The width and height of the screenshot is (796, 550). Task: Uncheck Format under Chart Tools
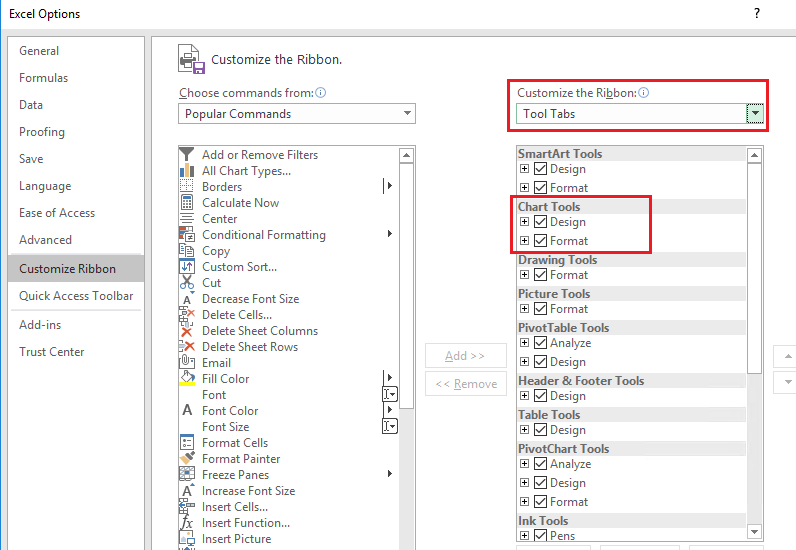[x=541, y=240]
